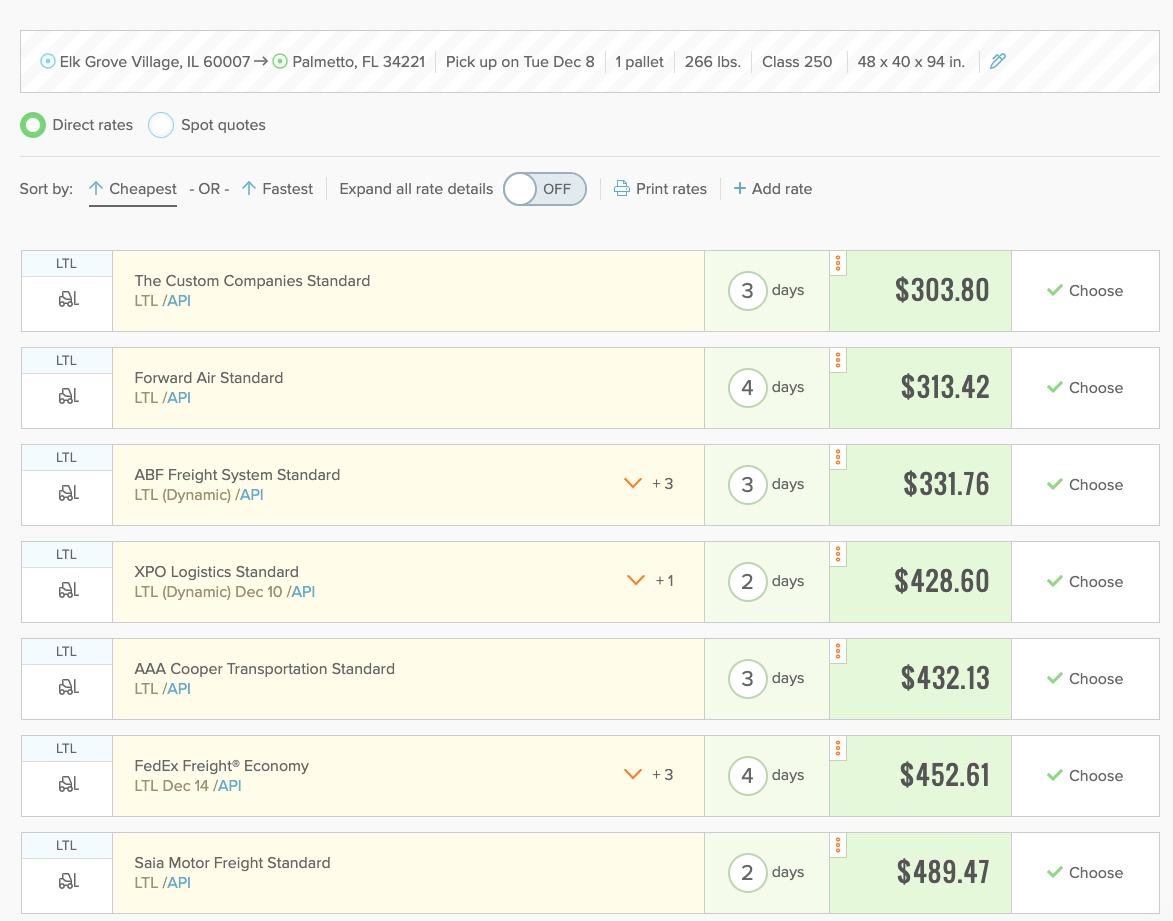Open three-dot menu on Forward Air price

click(x=838, y=360)
